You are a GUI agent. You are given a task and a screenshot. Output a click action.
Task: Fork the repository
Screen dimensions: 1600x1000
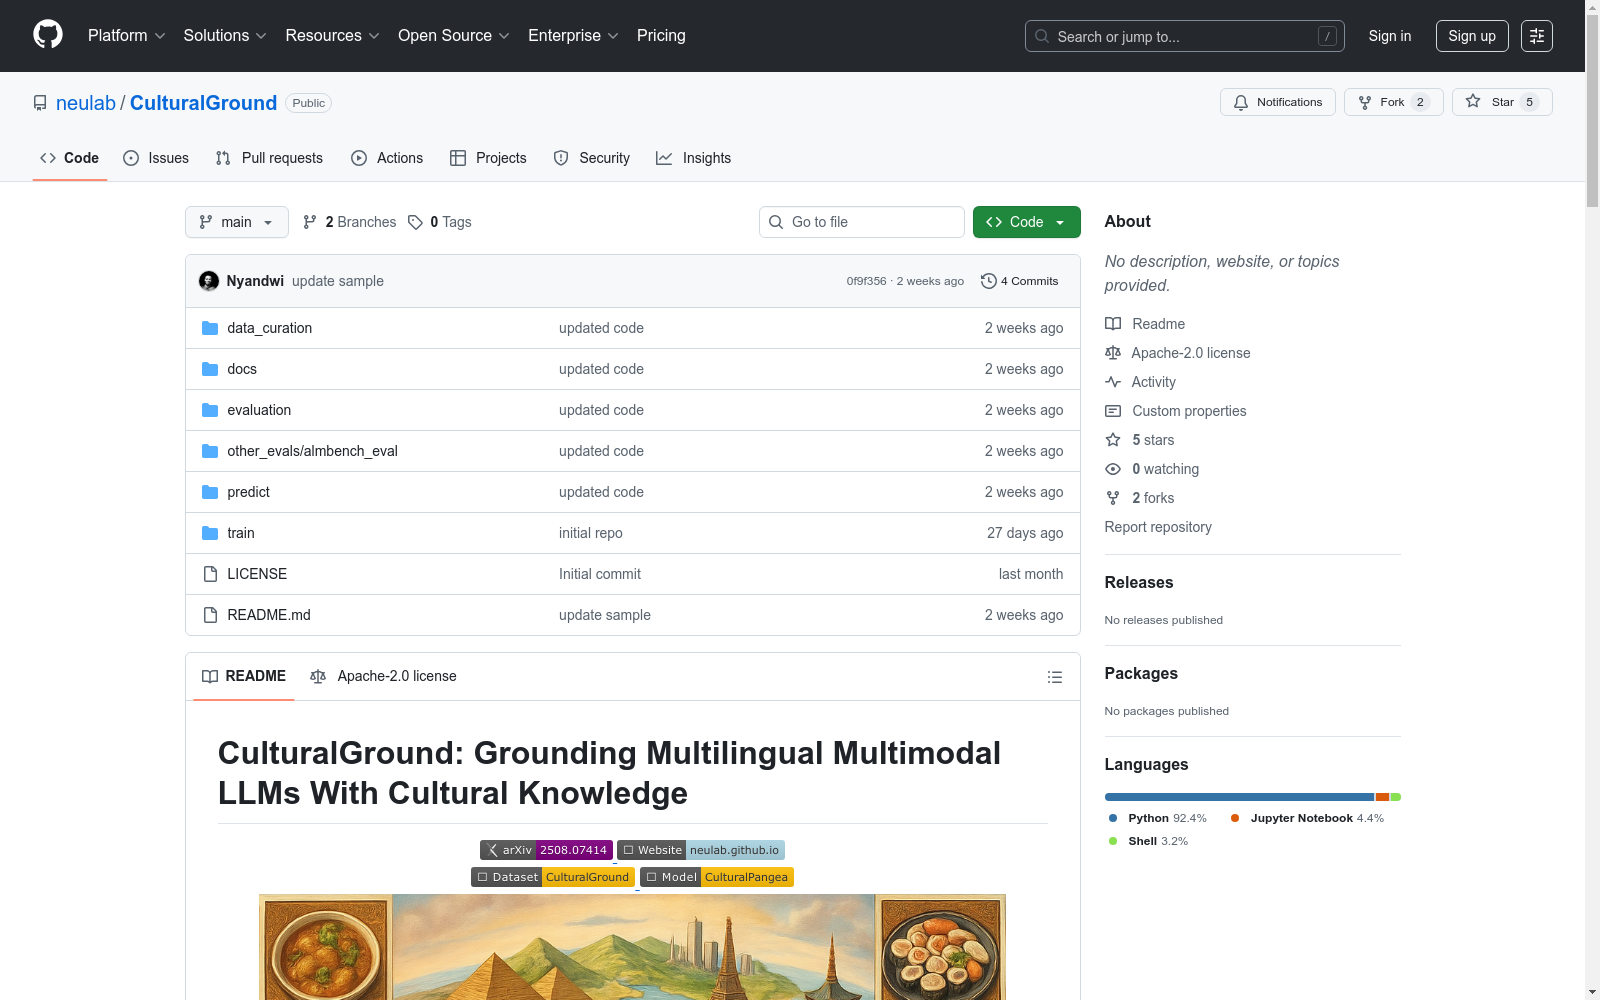point(1394,102)
